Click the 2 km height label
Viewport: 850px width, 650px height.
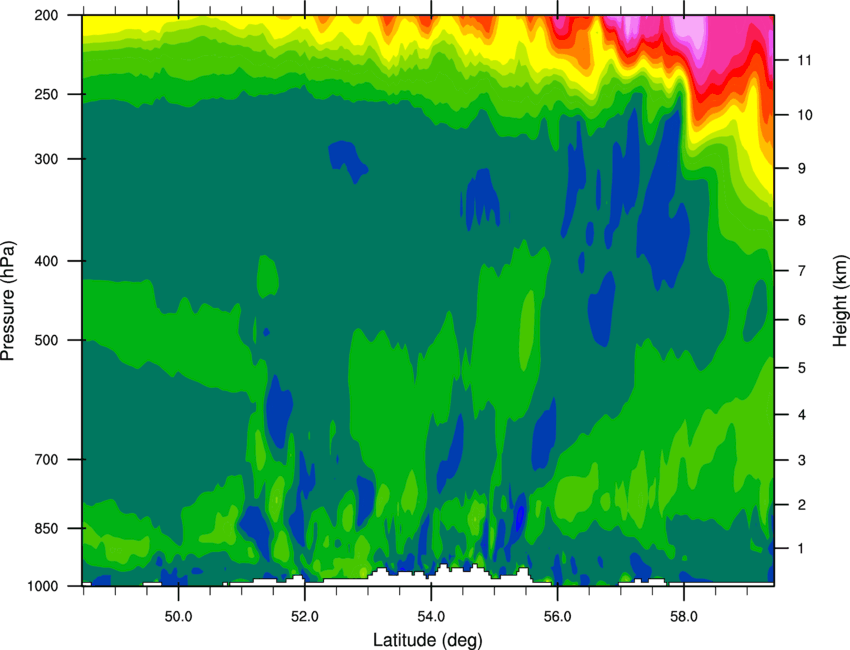point(802,505)
